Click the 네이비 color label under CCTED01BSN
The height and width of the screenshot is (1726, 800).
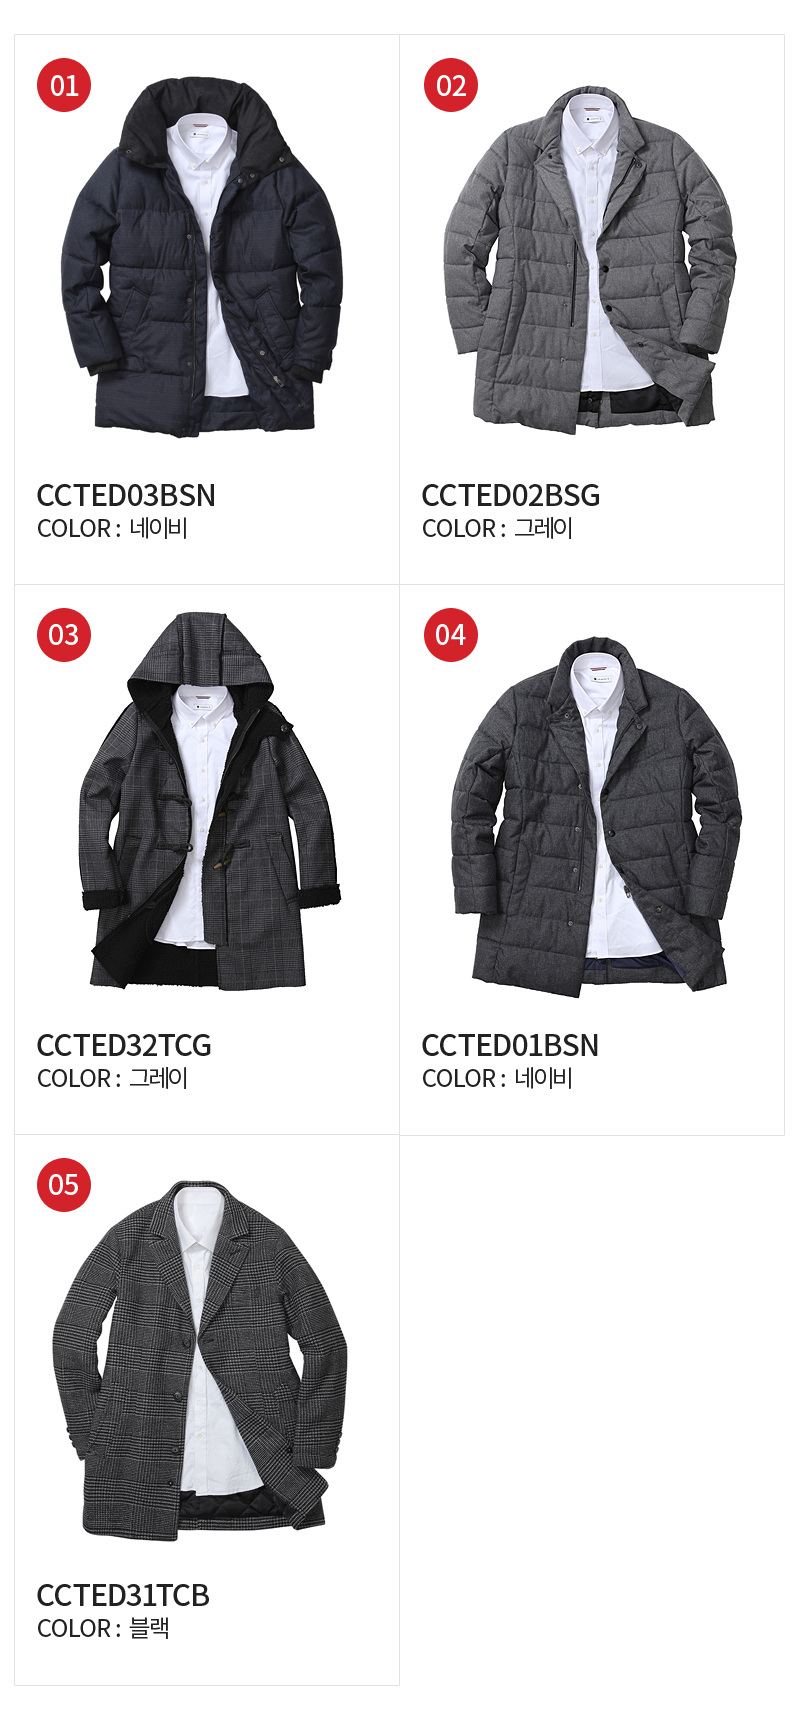pos(544,1078)
